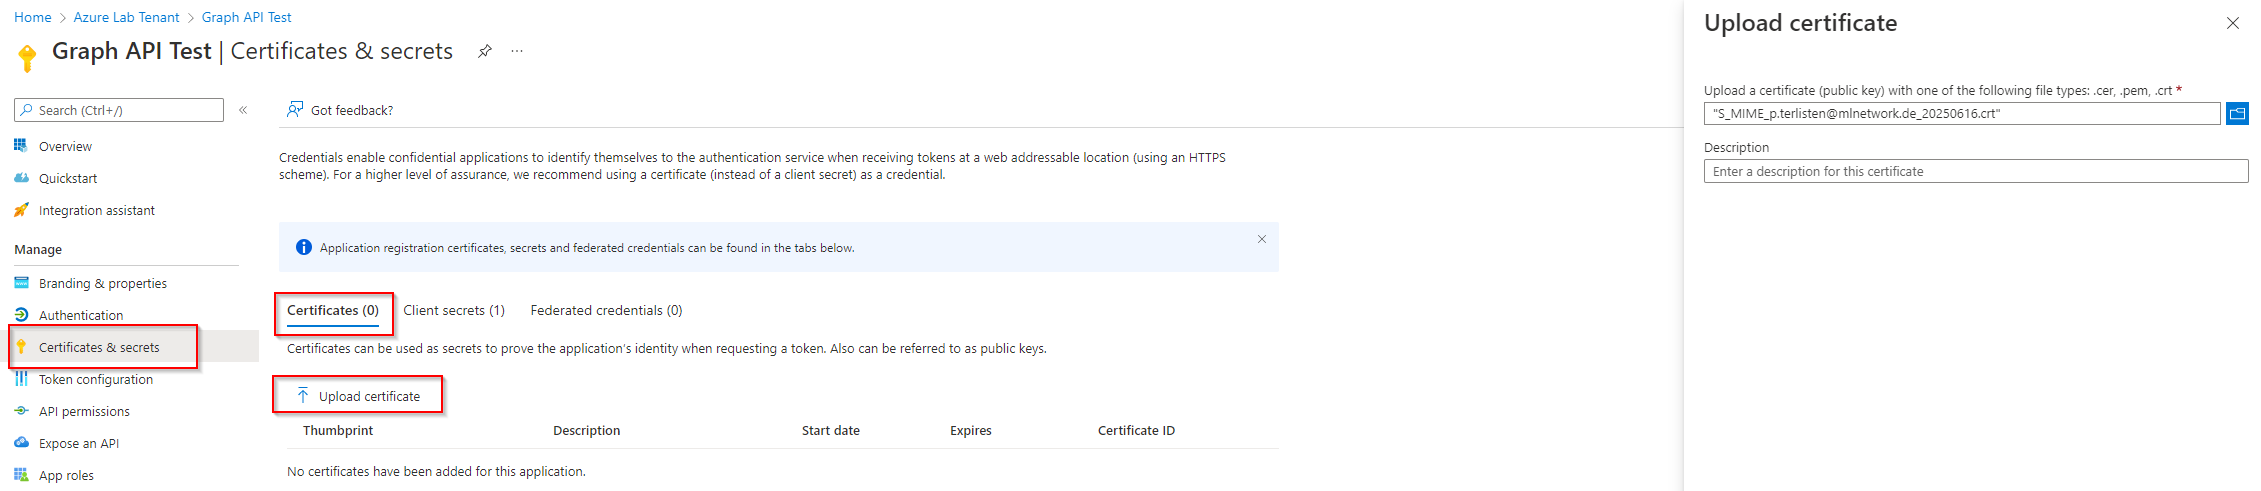Viewport: 2261px width, 491px height.
Task: Click the yellow key page icon
Action: click(27, 57)
